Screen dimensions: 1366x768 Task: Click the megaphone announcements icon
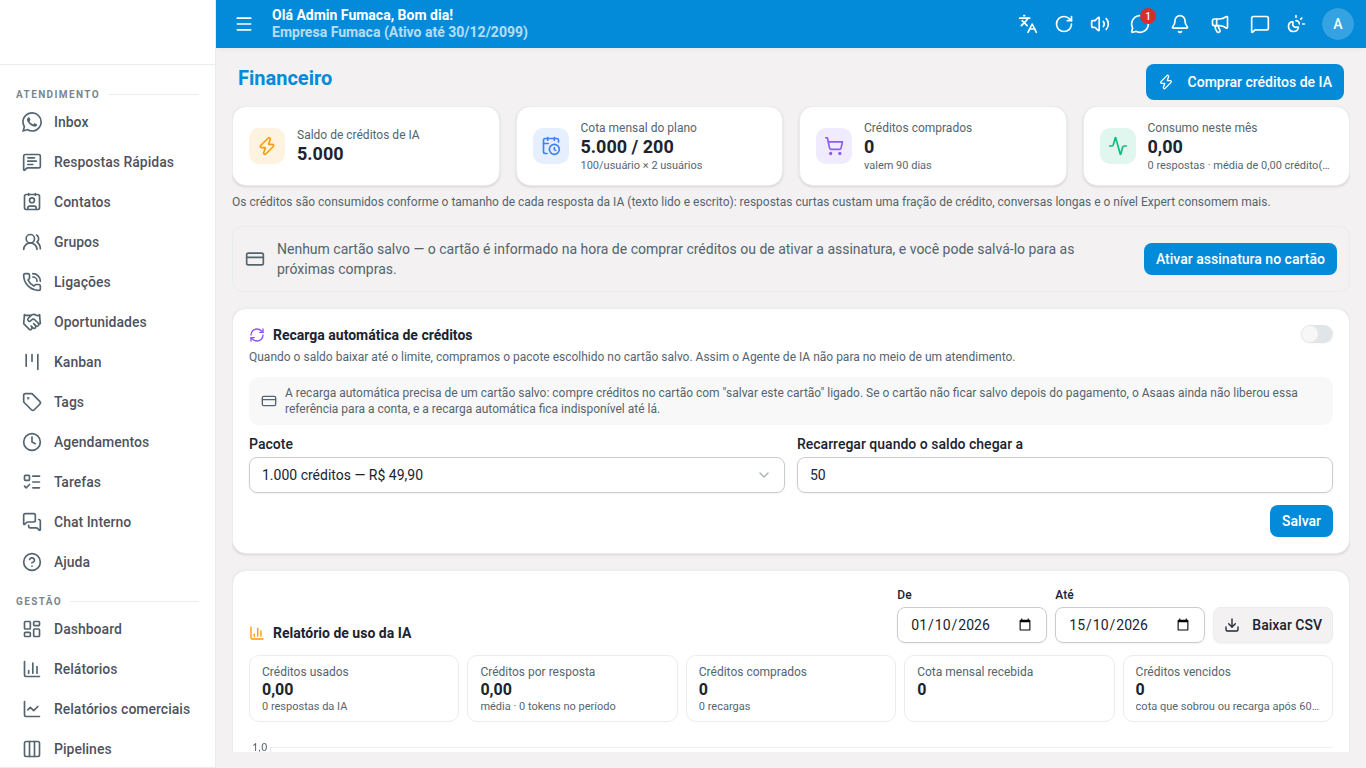[x=1220, y=24]
